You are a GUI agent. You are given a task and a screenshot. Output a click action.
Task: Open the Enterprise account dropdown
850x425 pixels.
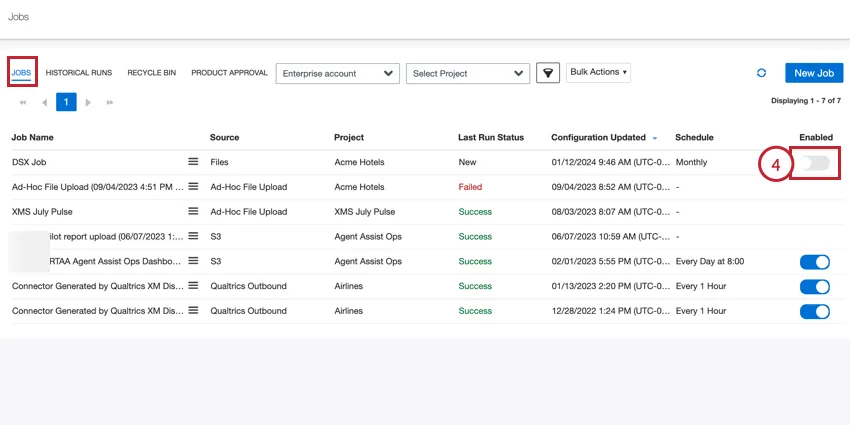pyautogui.click(x=337, y=73)
